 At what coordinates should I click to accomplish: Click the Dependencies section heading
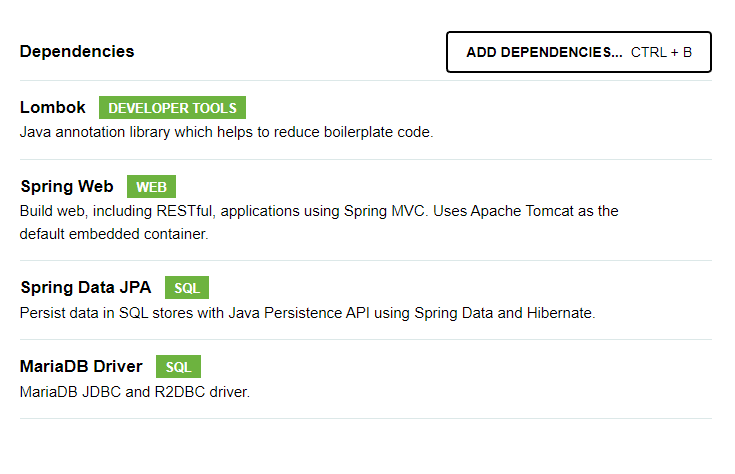click(x=77, y=52)
